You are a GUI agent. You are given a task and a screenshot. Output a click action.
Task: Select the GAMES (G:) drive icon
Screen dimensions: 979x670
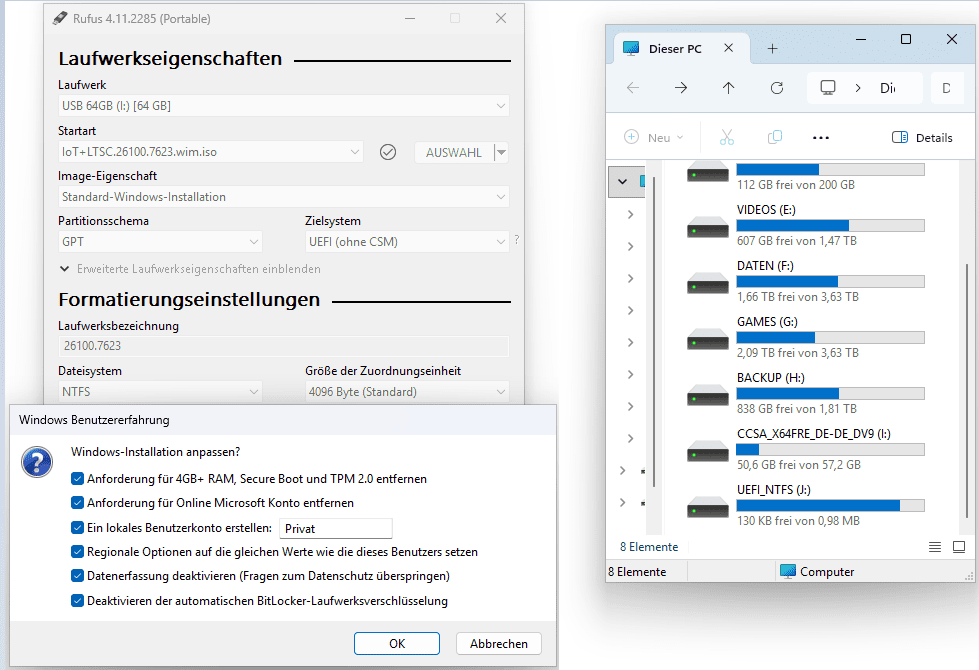(707, 339)
